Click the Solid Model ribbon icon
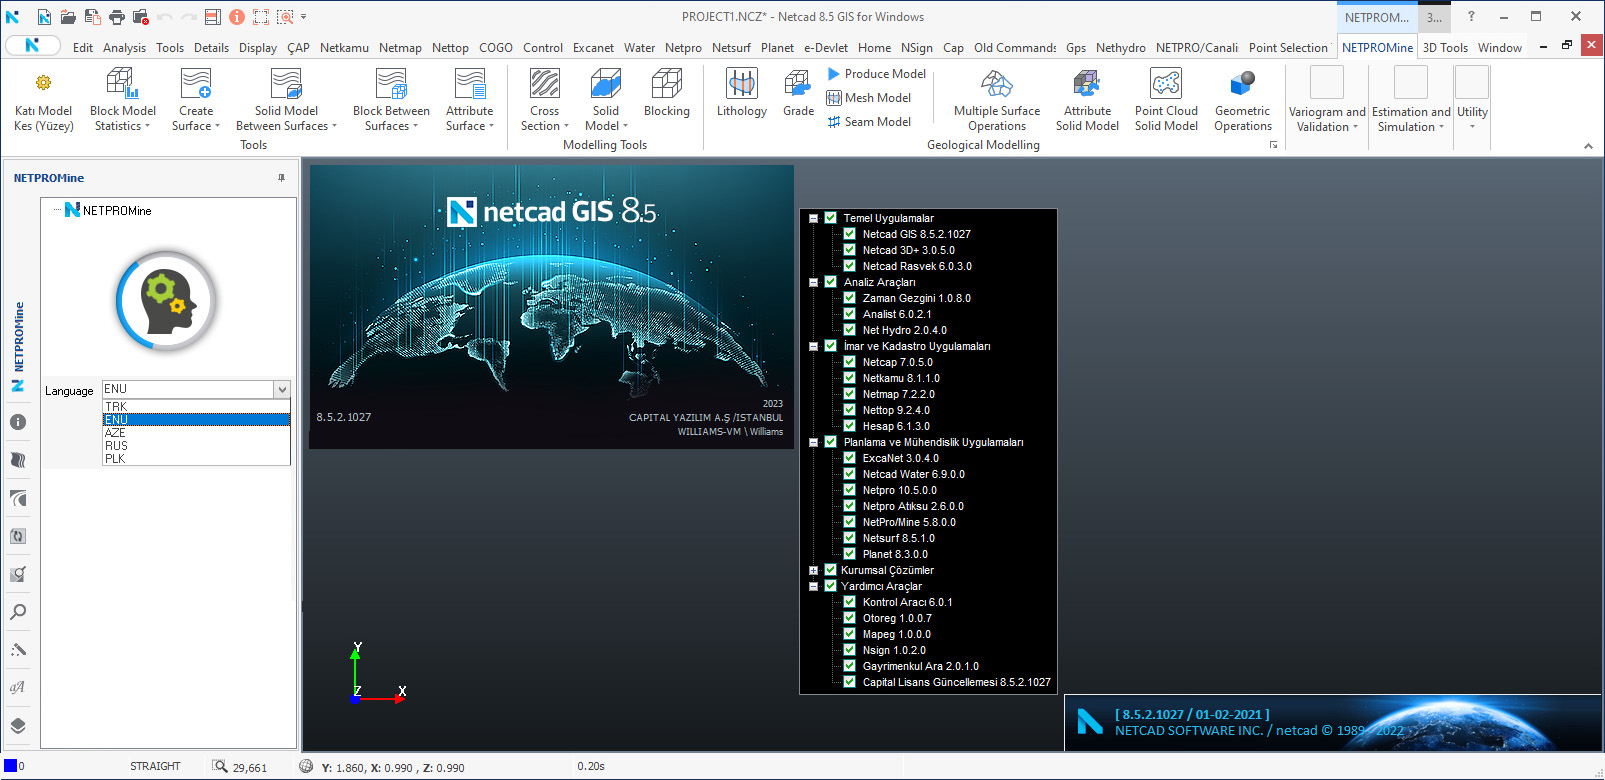1605x780 pixels. click(606, 84)
